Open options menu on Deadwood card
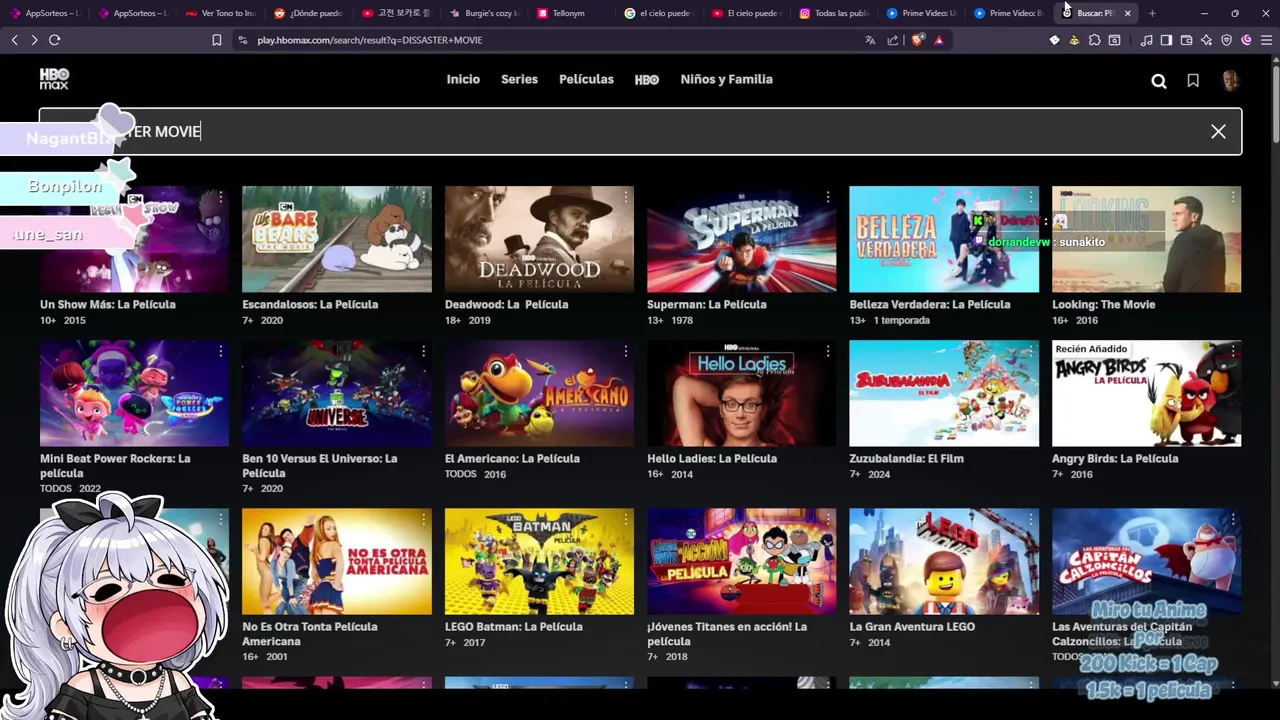1280x720 pixels. pyautogui.click(x=626, y=197)
